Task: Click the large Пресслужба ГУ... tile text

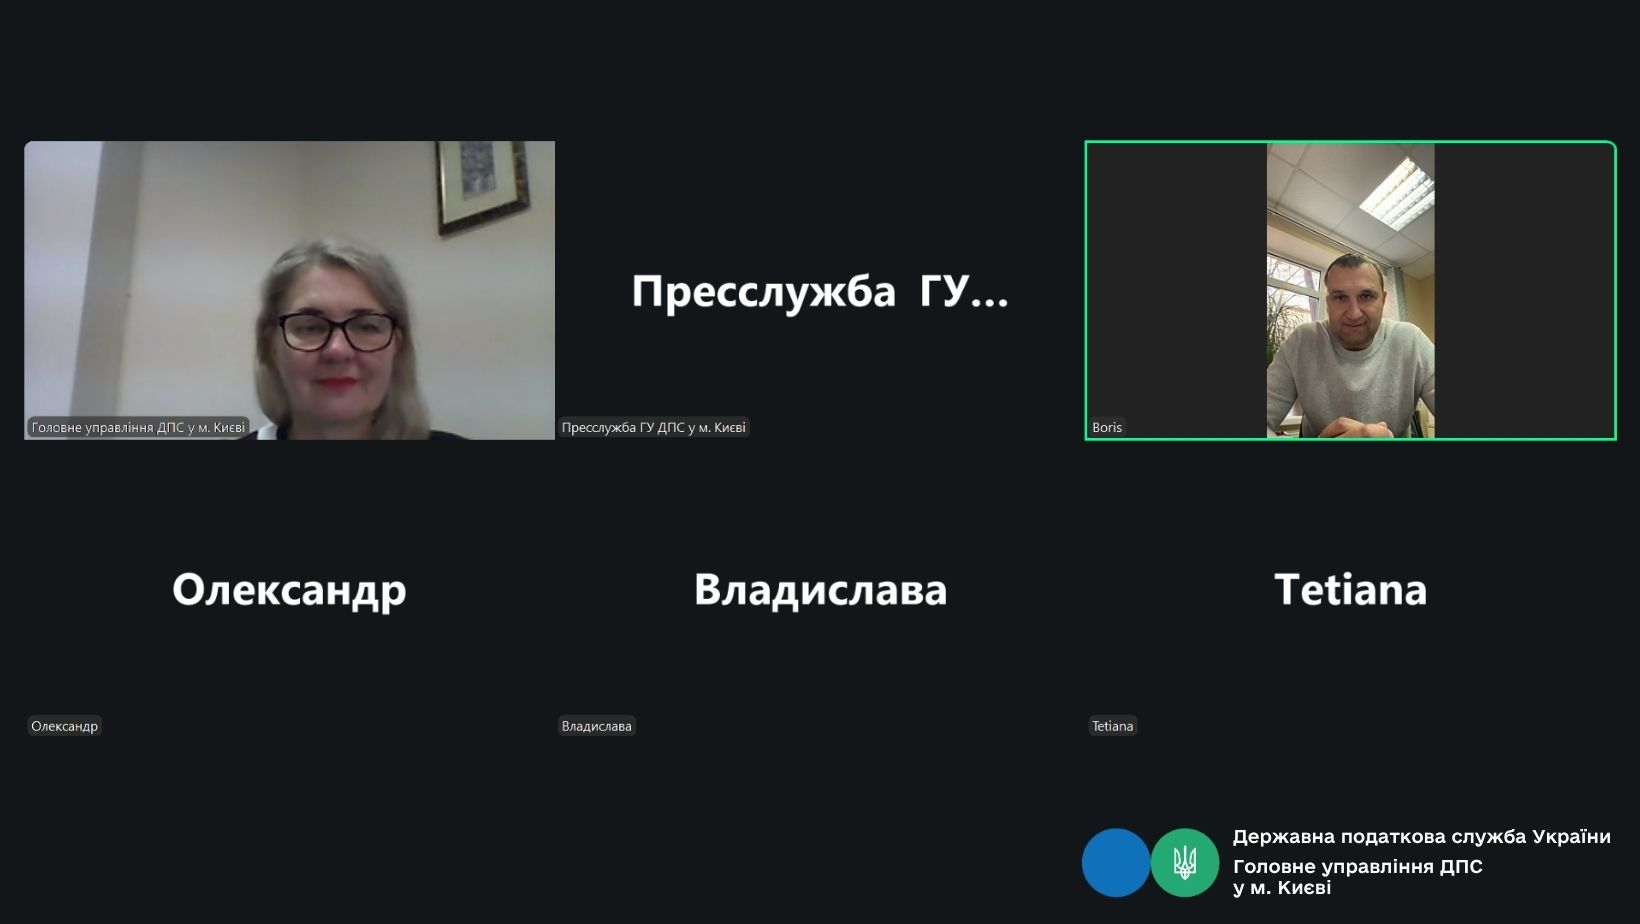Action: (819, 291)
